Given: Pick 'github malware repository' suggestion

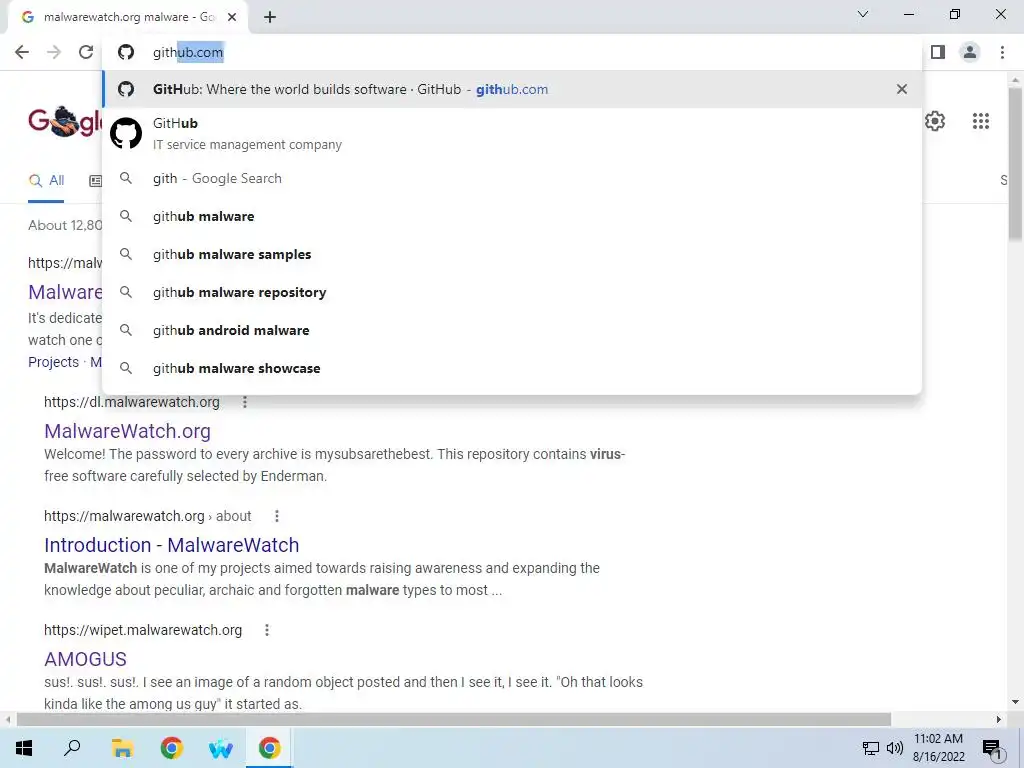Looking at the screenshot, I should pos(512,292).
